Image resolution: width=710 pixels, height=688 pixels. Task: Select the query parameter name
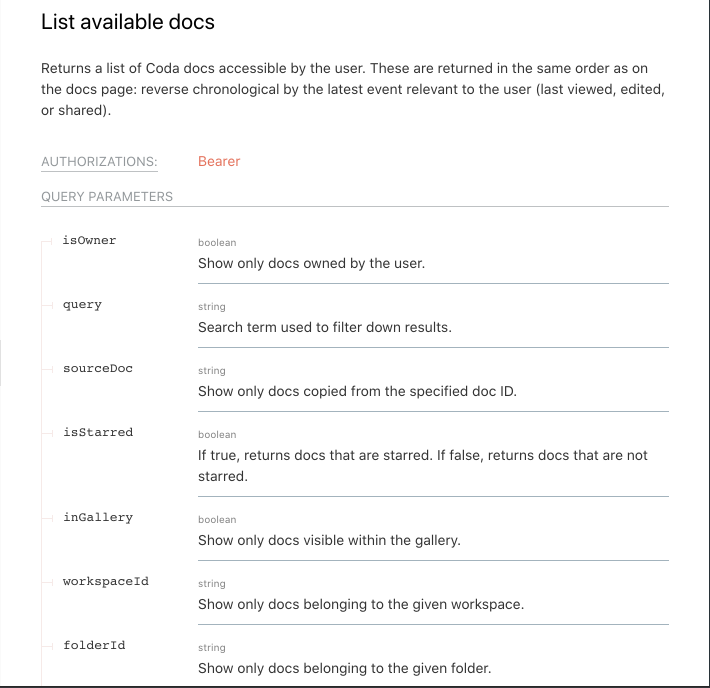[x=82, y=304]
